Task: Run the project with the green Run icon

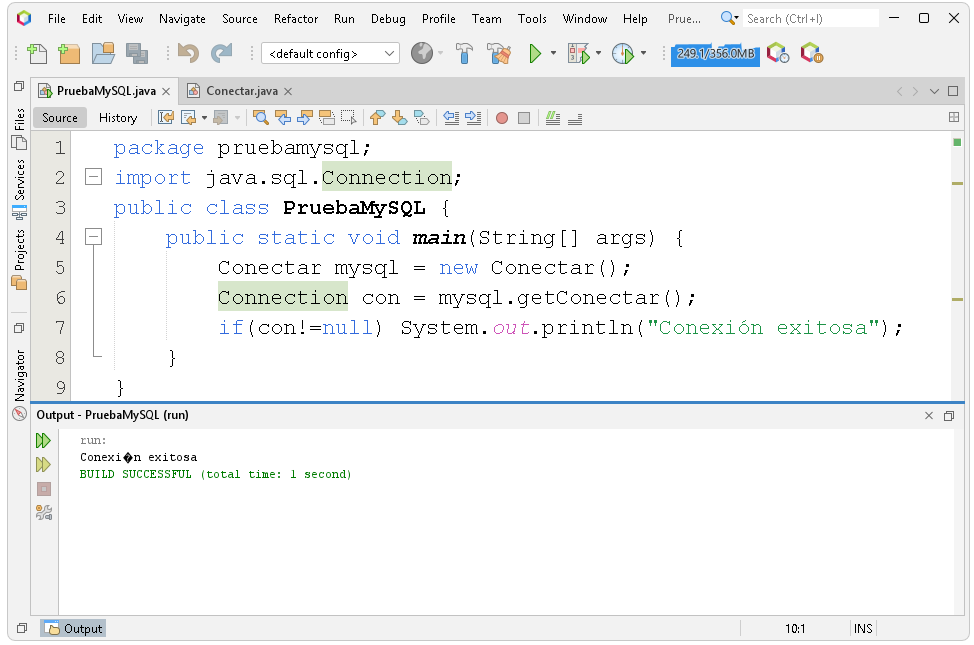Action: pos(534,53)
